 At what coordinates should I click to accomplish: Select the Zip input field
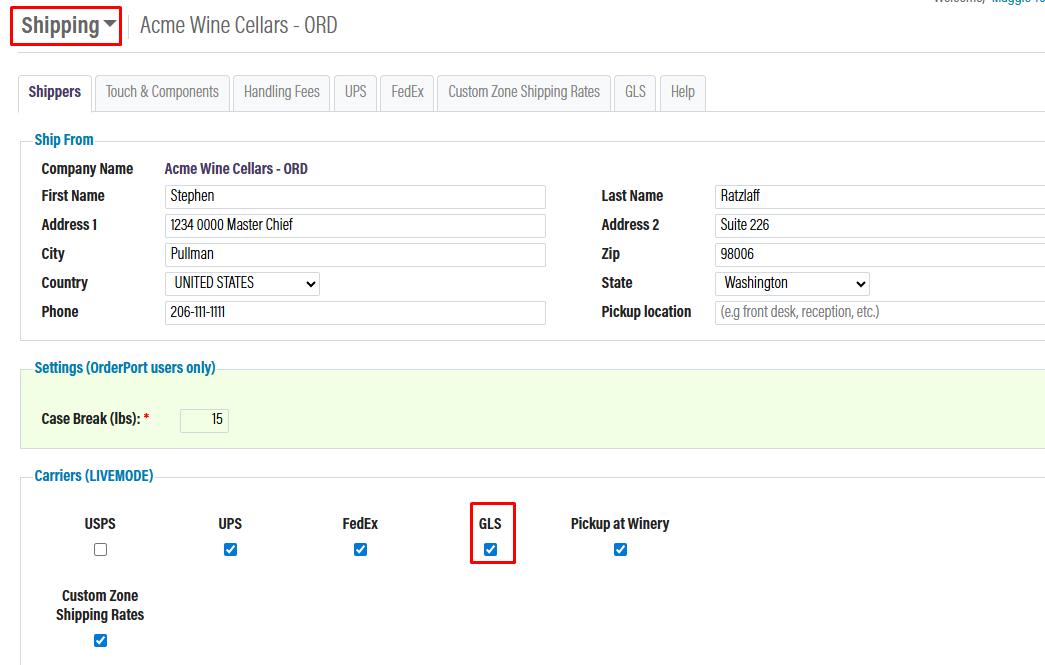pyautogui.click(x=880, y=255)
